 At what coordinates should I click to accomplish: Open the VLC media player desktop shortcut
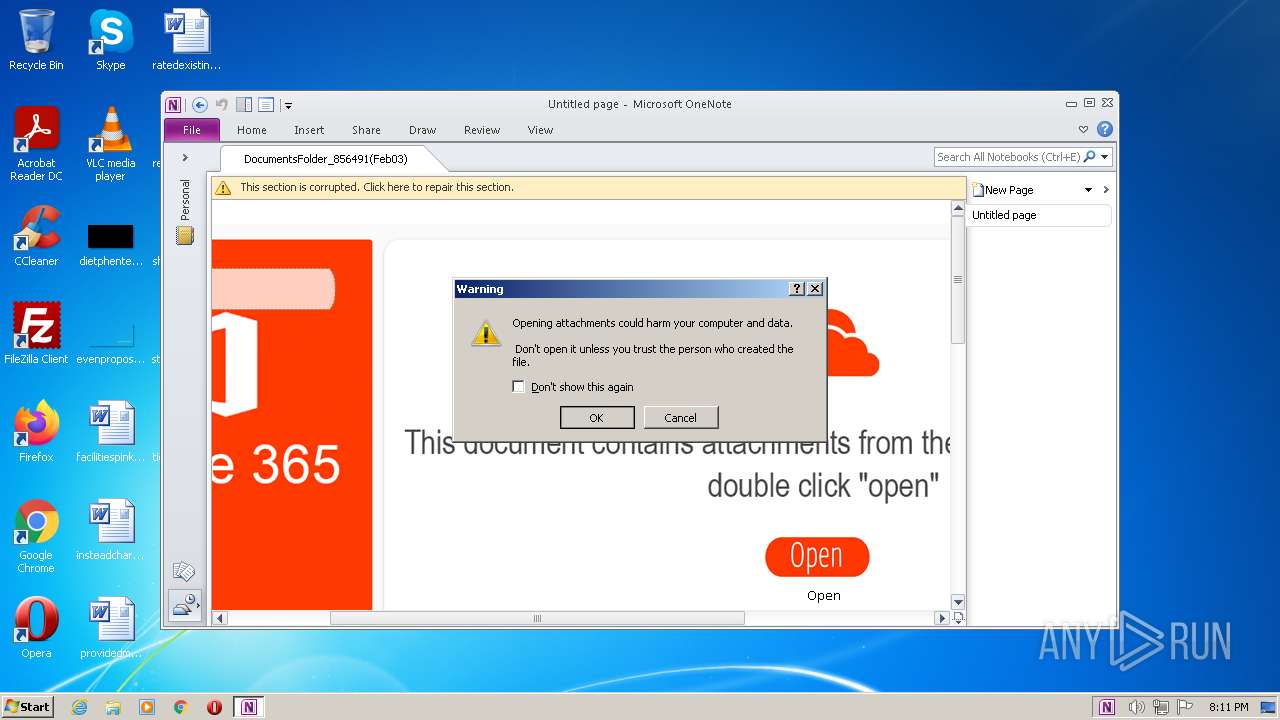[110, 144]
